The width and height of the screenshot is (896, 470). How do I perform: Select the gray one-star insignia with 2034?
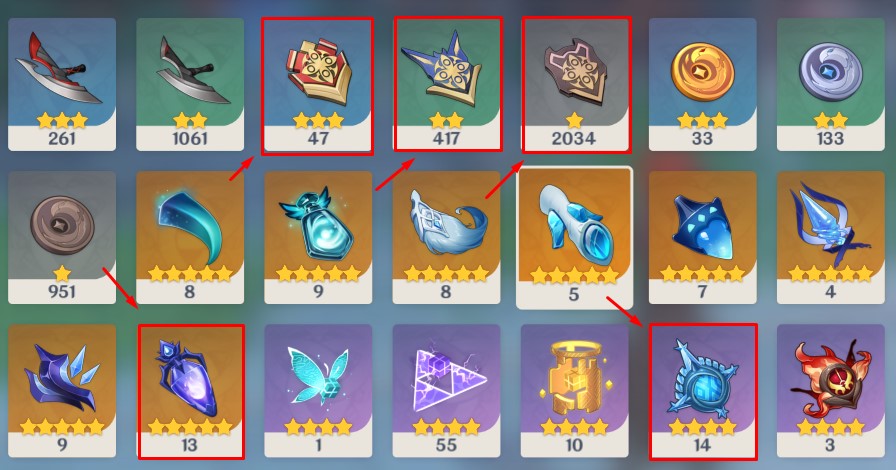tap(574, 85)
